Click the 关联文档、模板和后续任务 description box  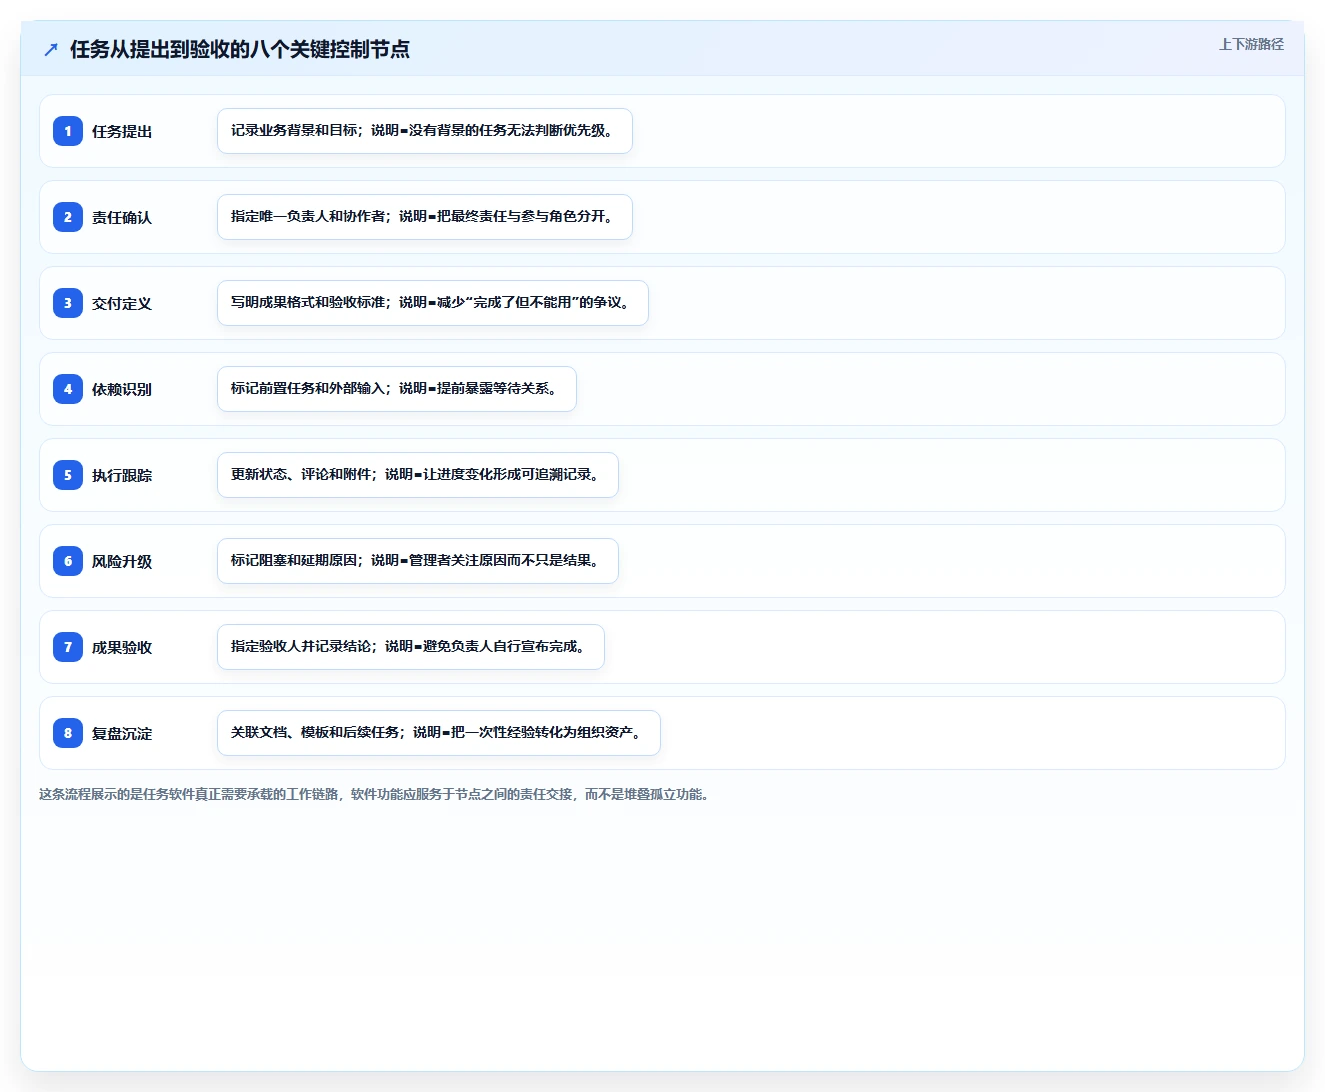pos(439,733)
